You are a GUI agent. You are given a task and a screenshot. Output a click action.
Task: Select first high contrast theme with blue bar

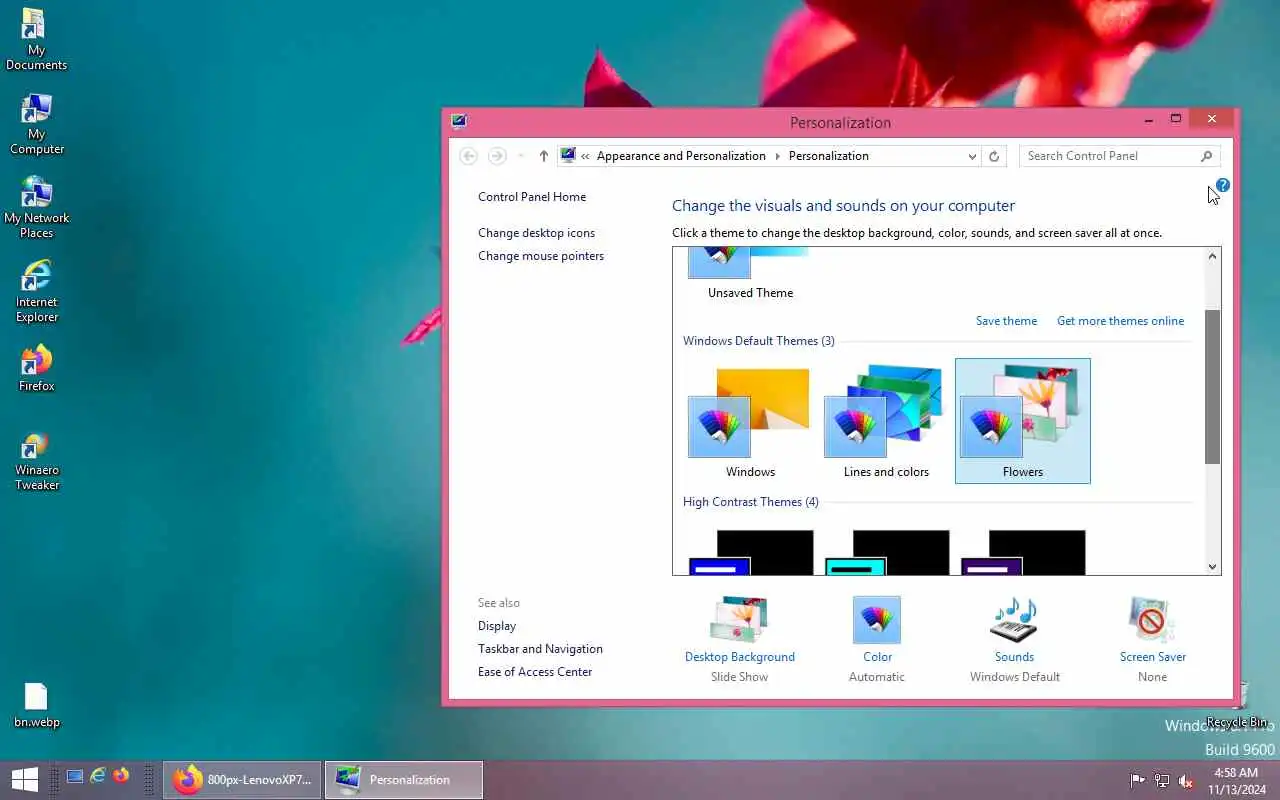750,552
